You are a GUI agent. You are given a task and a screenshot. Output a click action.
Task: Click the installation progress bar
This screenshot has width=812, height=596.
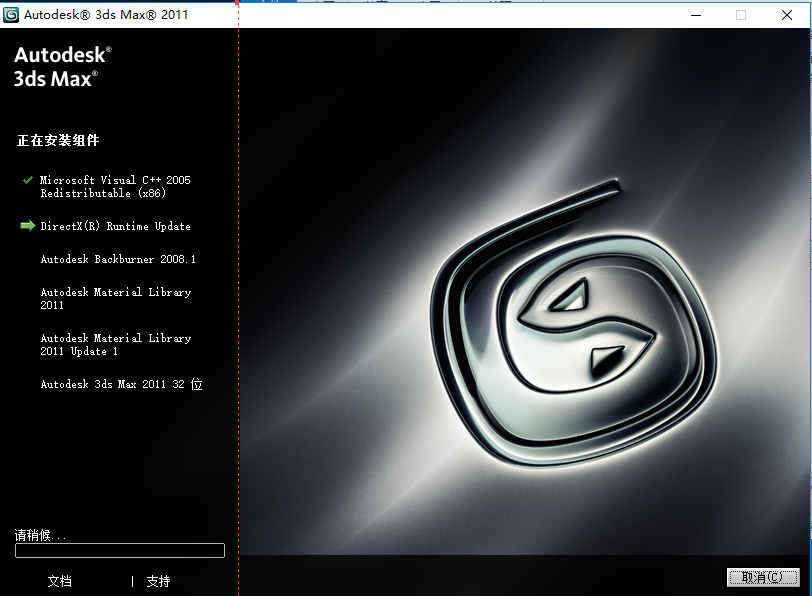pos(120,550)
